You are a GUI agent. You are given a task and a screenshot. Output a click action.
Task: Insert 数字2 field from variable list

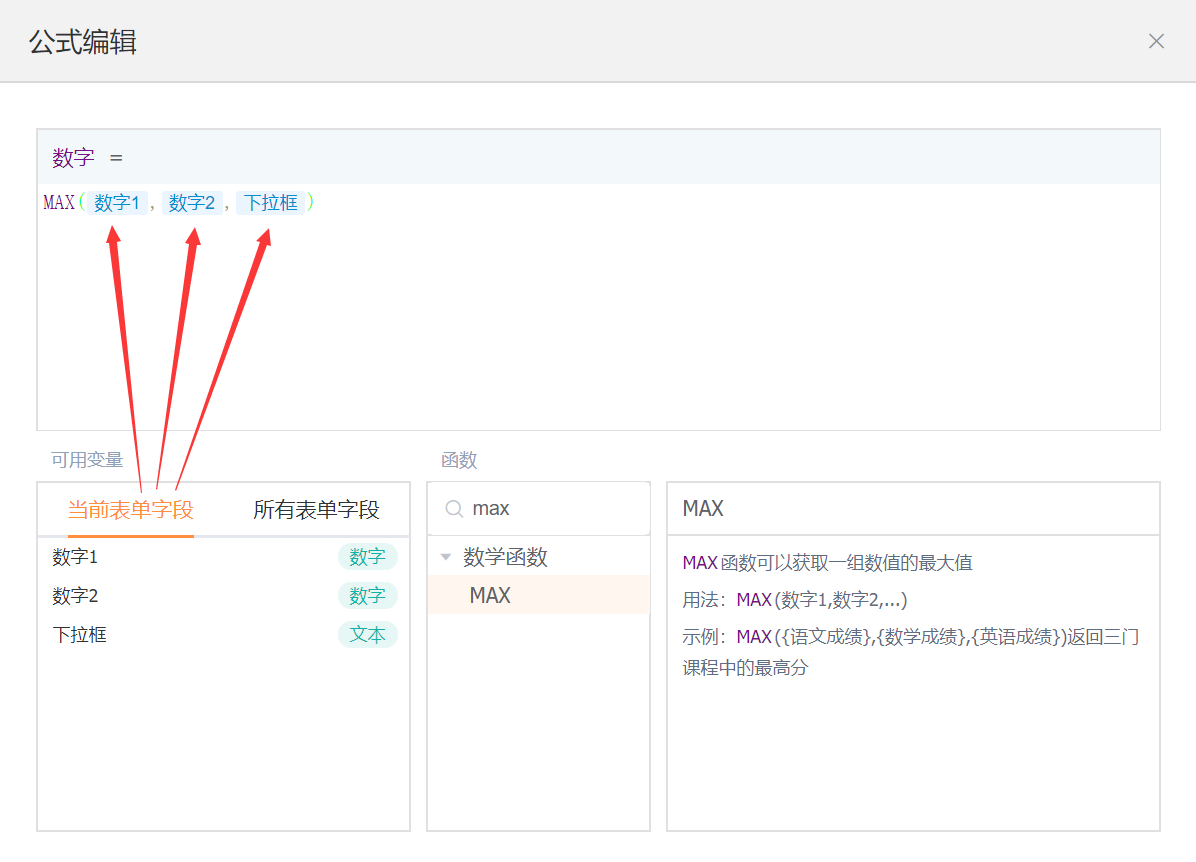pyautogui.click(x=223, y=596)
